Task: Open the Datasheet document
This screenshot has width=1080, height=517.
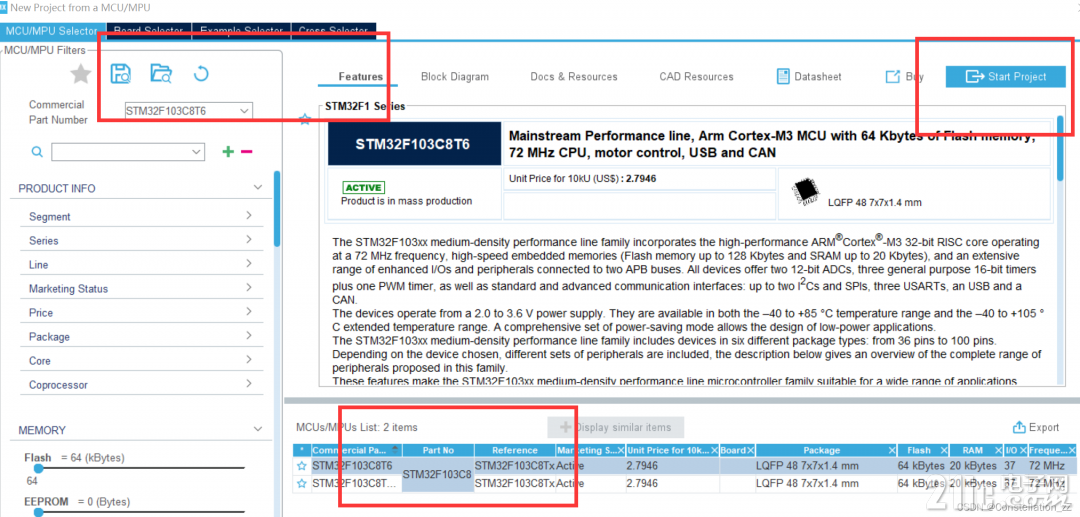Action: click(x=809, y=76)
